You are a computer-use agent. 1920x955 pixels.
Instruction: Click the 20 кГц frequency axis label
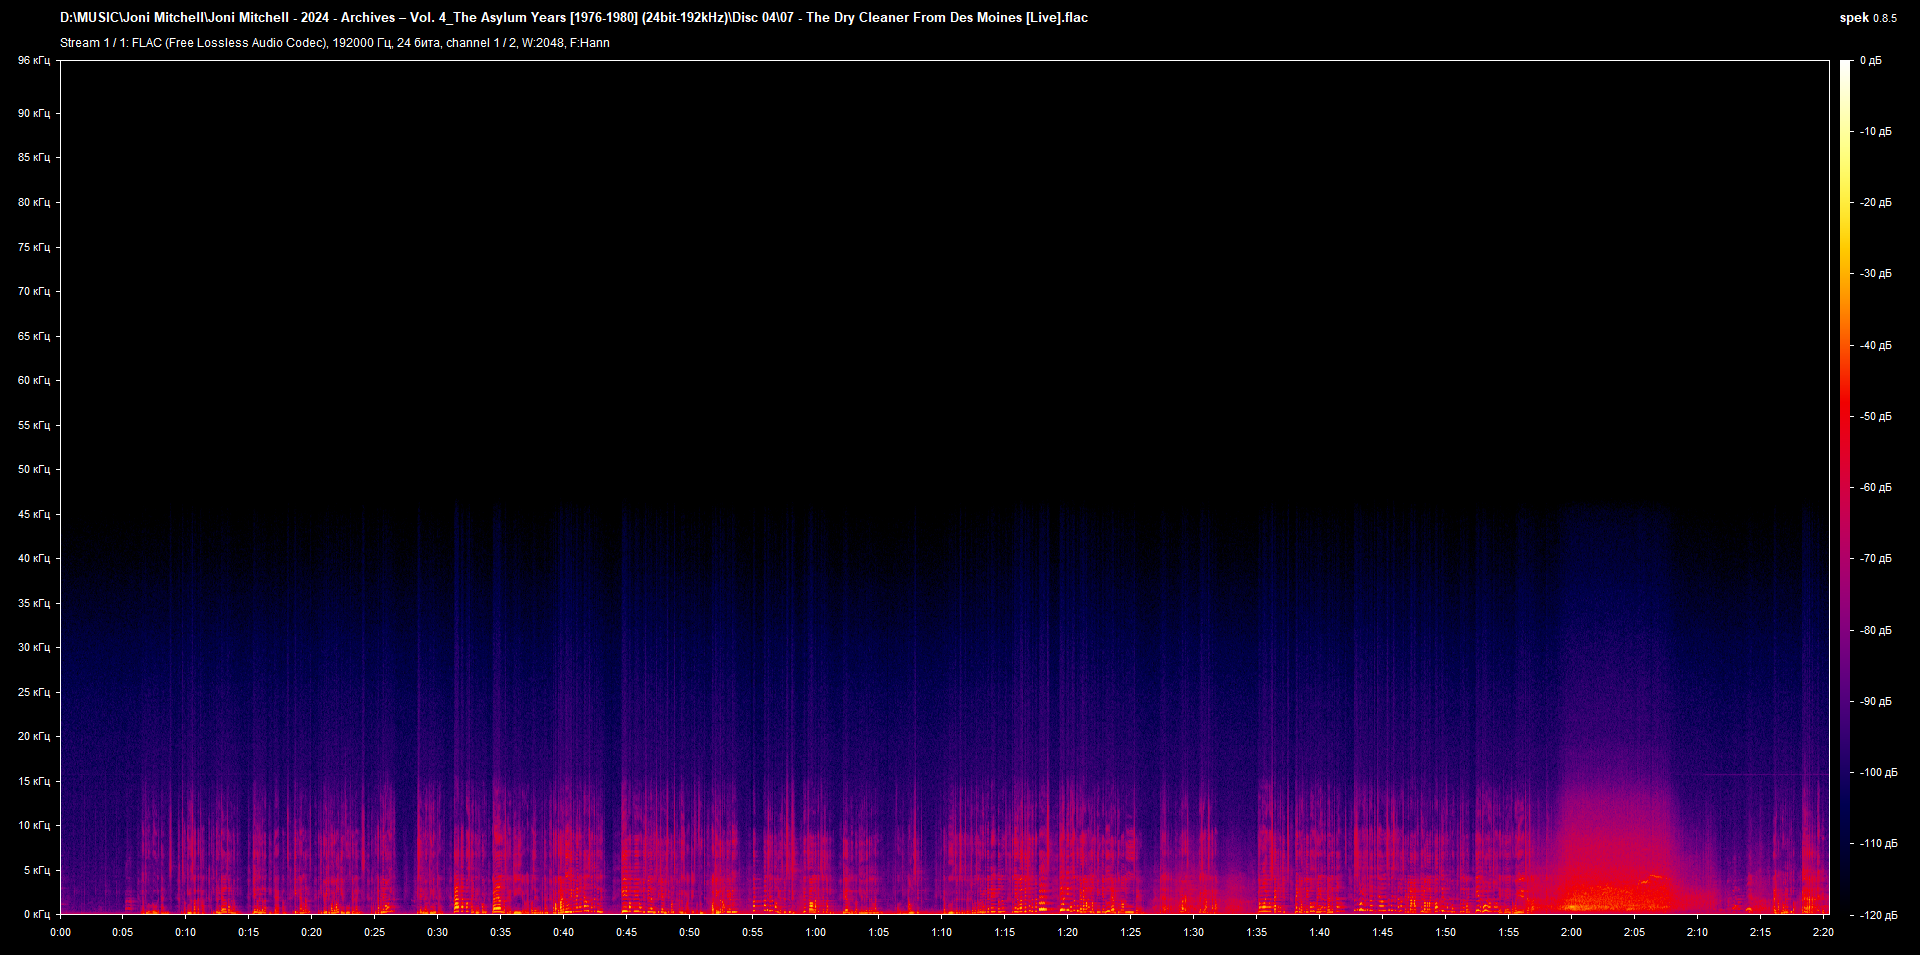(33, 736)
